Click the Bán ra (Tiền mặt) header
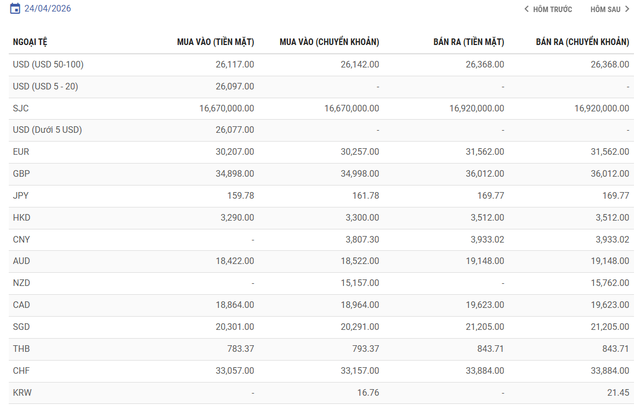The width and height of the screenshot is (640, 410). pos(468,42)
